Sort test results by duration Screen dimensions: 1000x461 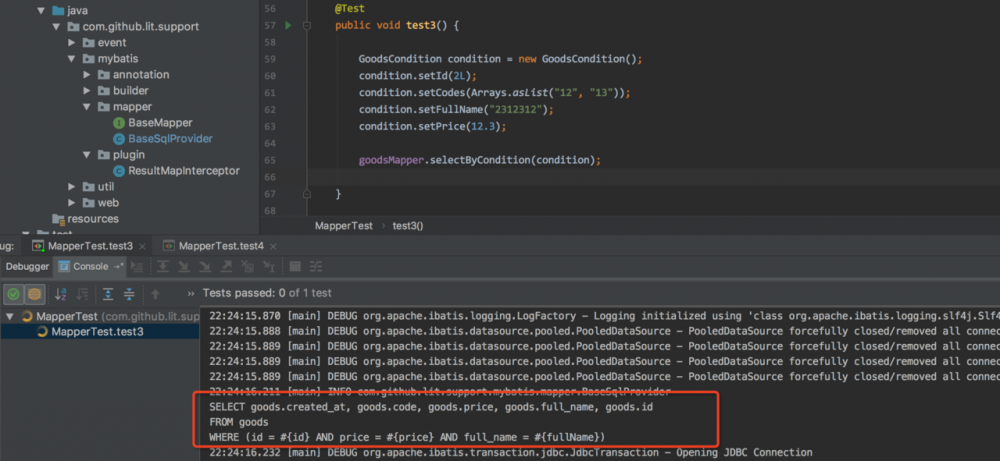(82, 294)
